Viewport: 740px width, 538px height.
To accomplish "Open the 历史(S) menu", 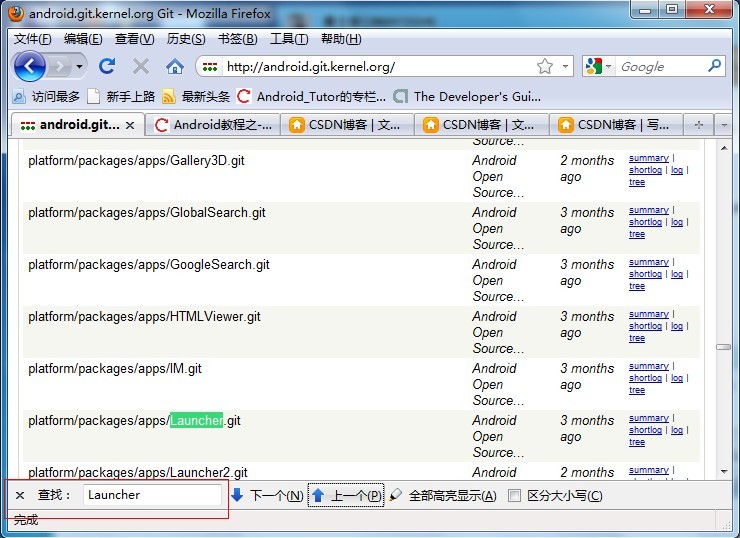I will coord(186,39).
